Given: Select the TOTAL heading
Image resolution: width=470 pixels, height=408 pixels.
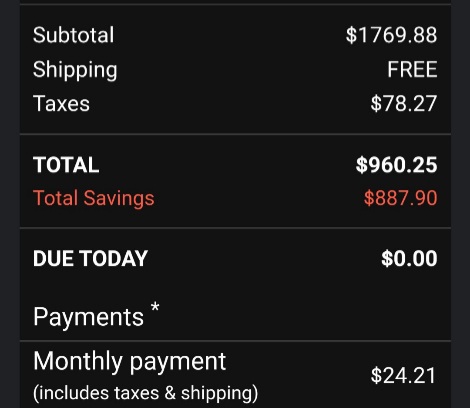Looking at the screenshot, I should pos(66,165).
